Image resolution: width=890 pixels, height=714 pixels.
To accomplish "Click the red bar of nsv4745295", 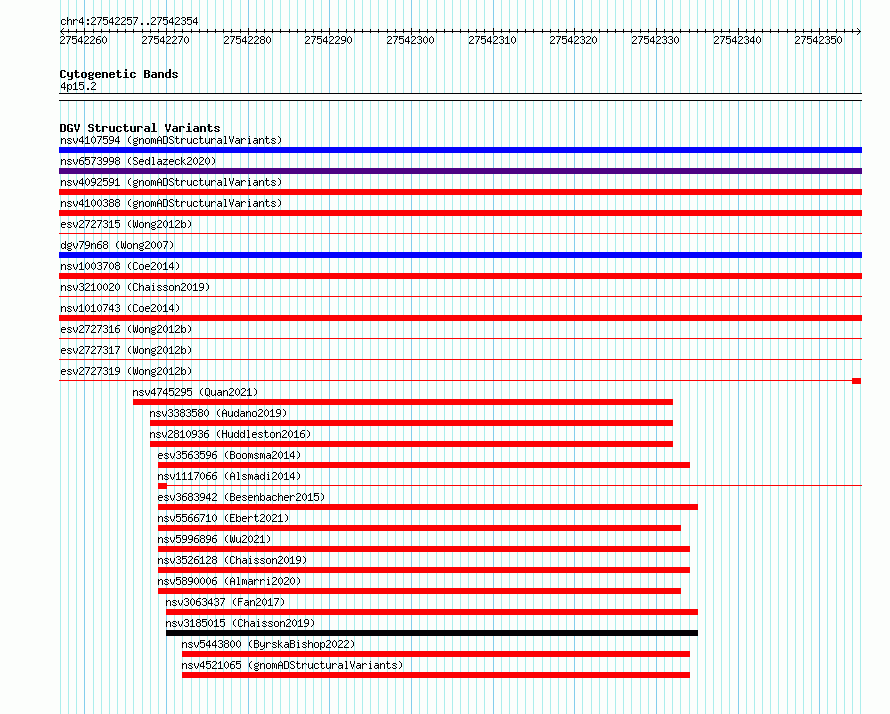I will [403, 402].
